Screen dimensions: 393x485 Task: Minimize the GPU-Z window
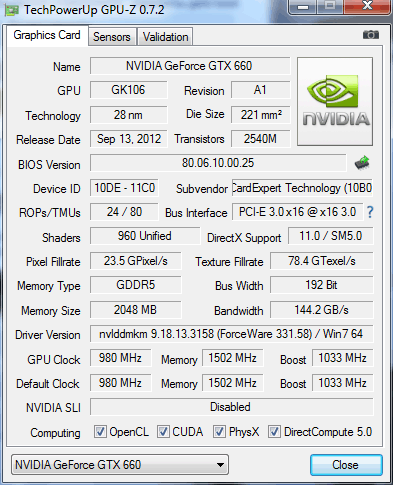tap(303, 7)
